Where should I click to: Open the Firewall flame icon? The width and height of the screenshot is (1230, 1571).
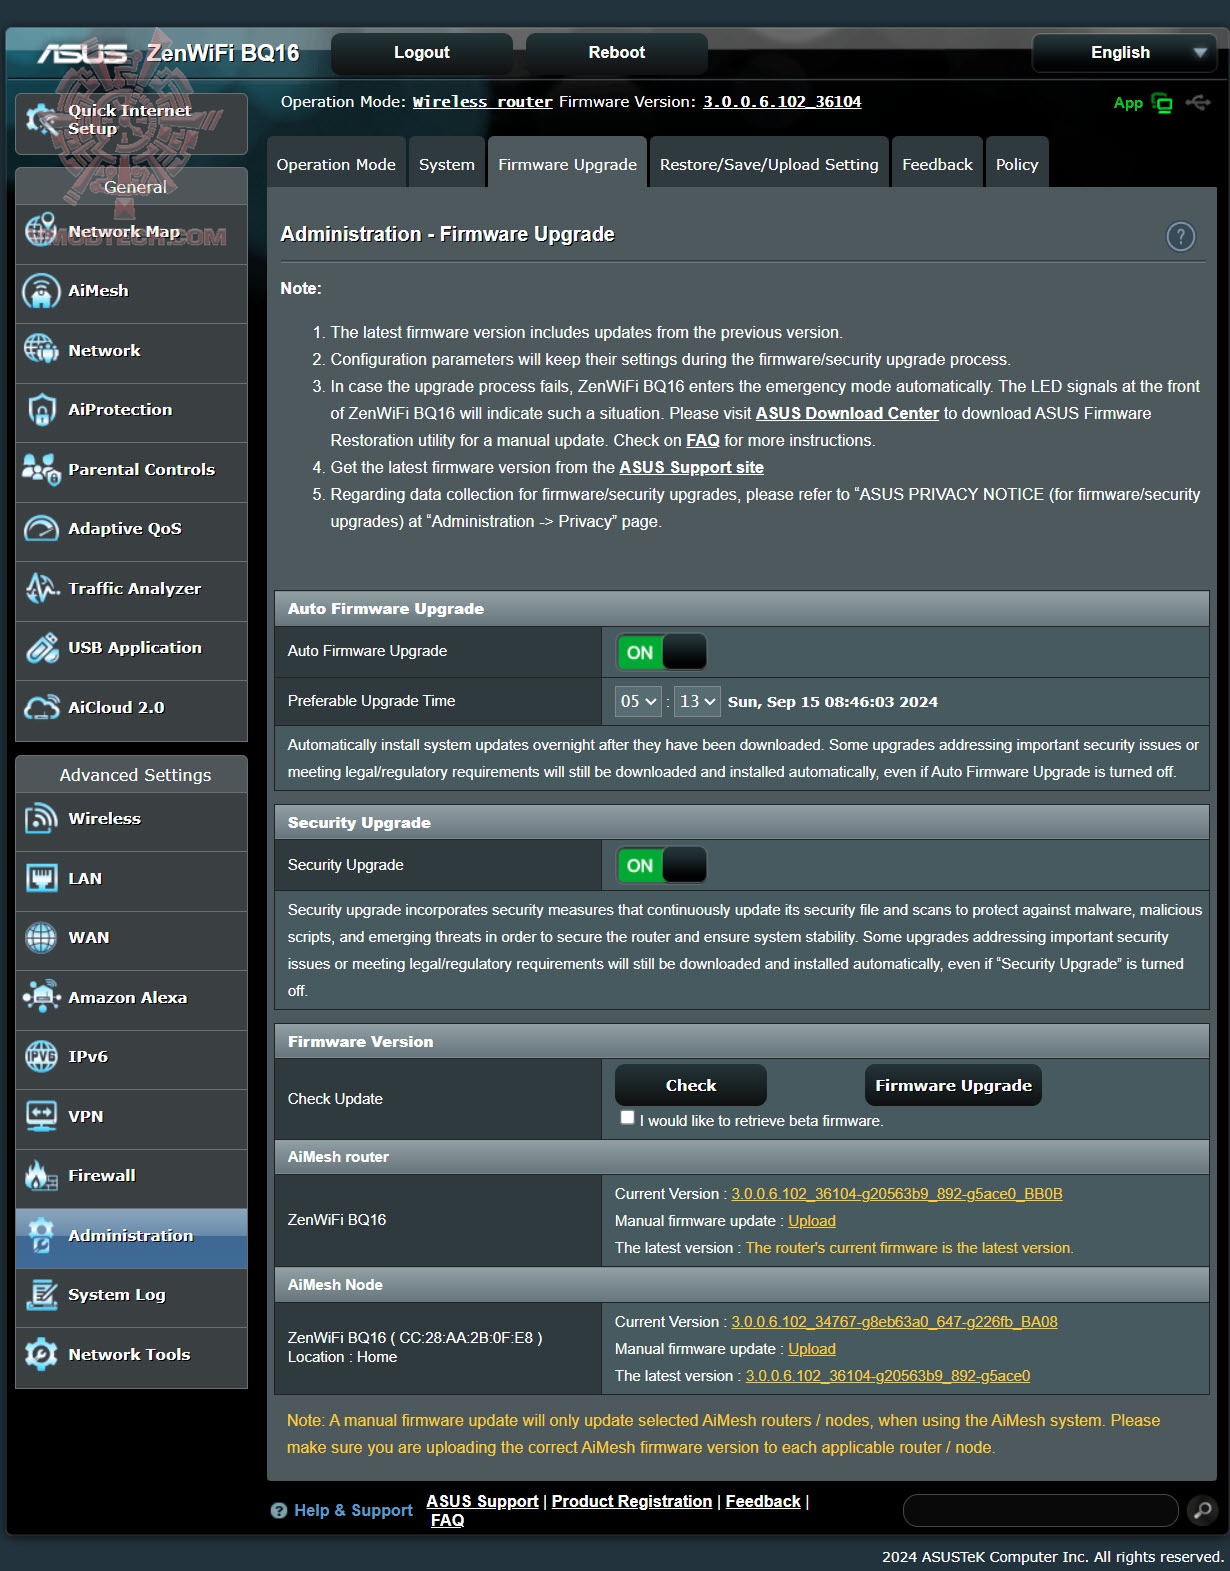point(41,1175)
